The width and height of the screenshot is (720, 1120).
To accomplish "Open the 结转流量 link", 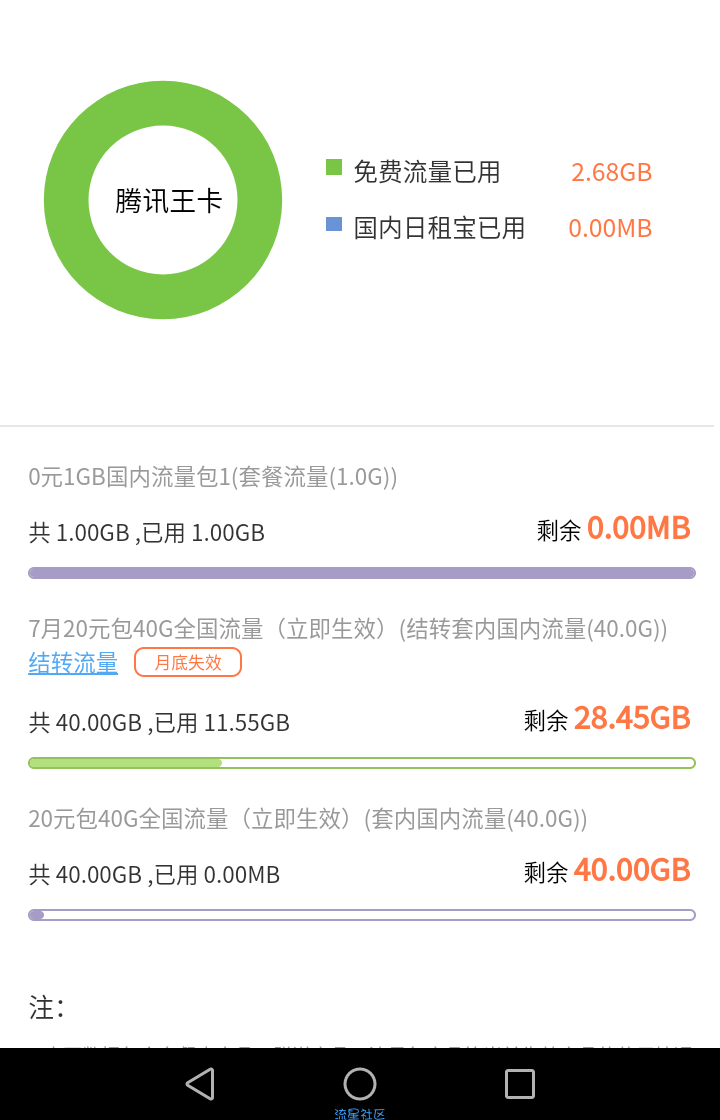I will pyautogui.click(x=73, y=663).
